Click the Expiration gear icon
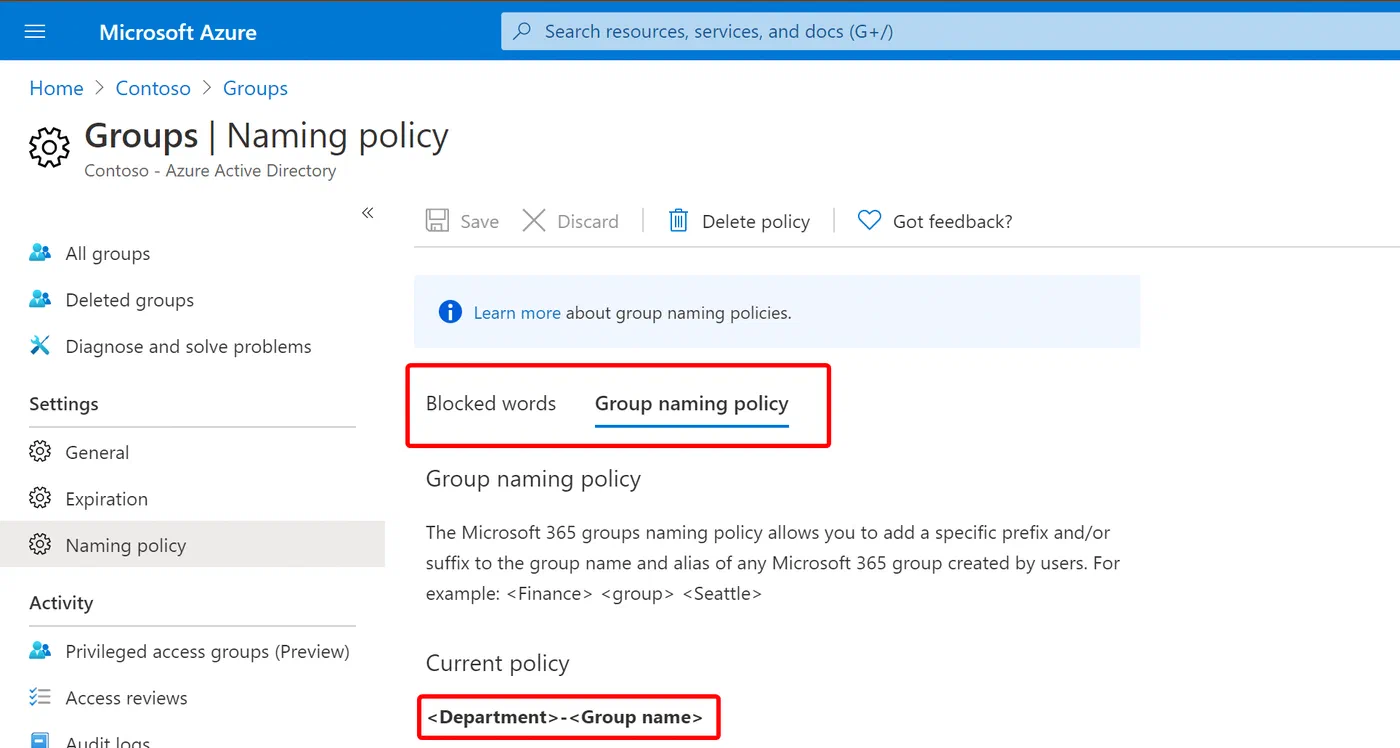 (40, 497)
